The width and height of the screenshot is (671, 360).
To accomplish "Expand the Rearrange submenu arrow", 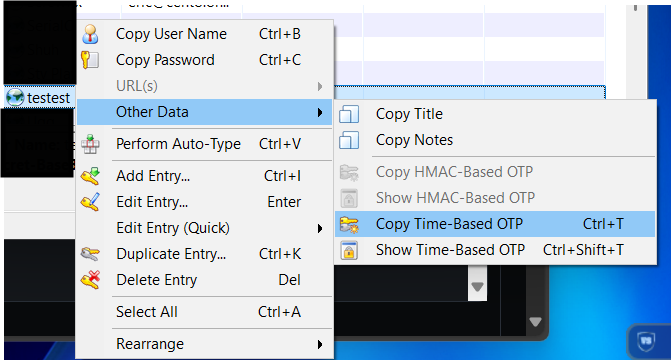I will pyautogui.click(x=320, y=344).
